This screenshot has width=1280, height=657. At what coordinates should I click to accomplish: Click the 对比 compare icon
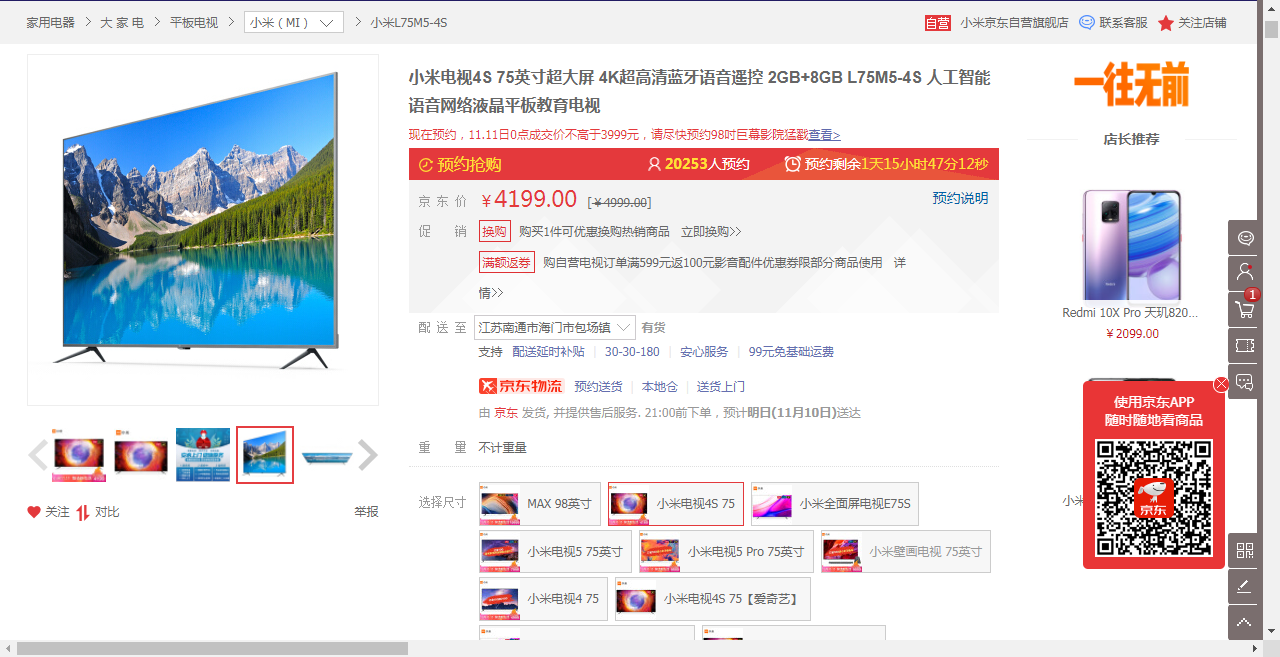[83, 512]
